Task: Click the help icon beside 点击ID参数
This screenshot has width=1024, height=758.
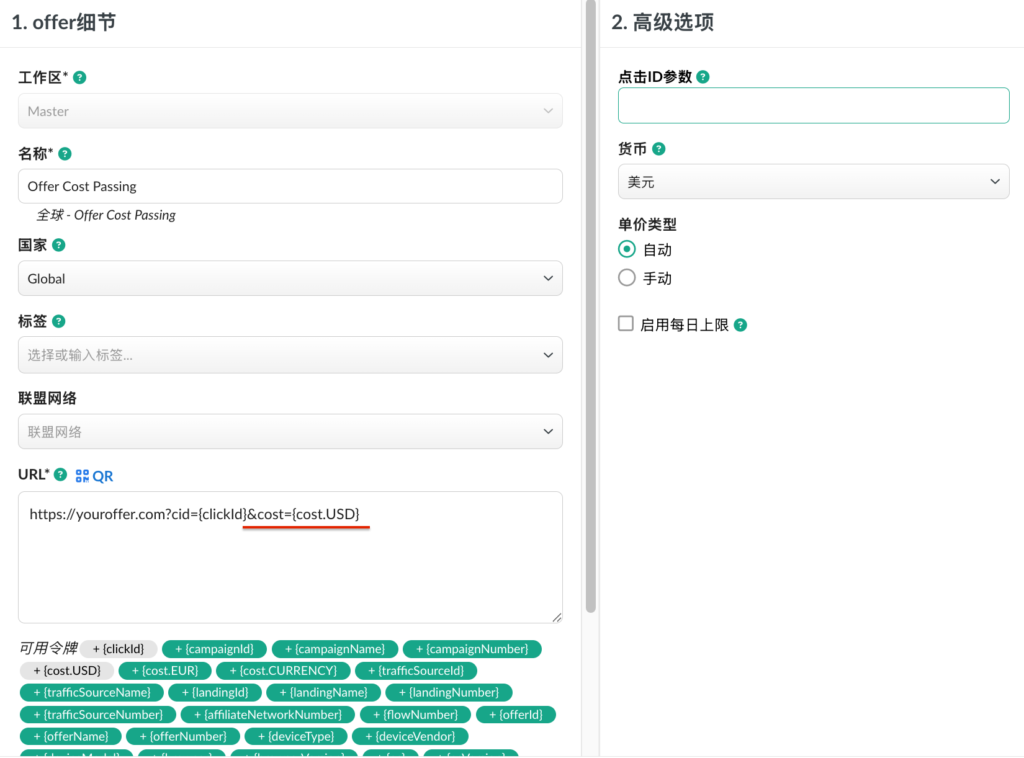Action: [703, 77]
